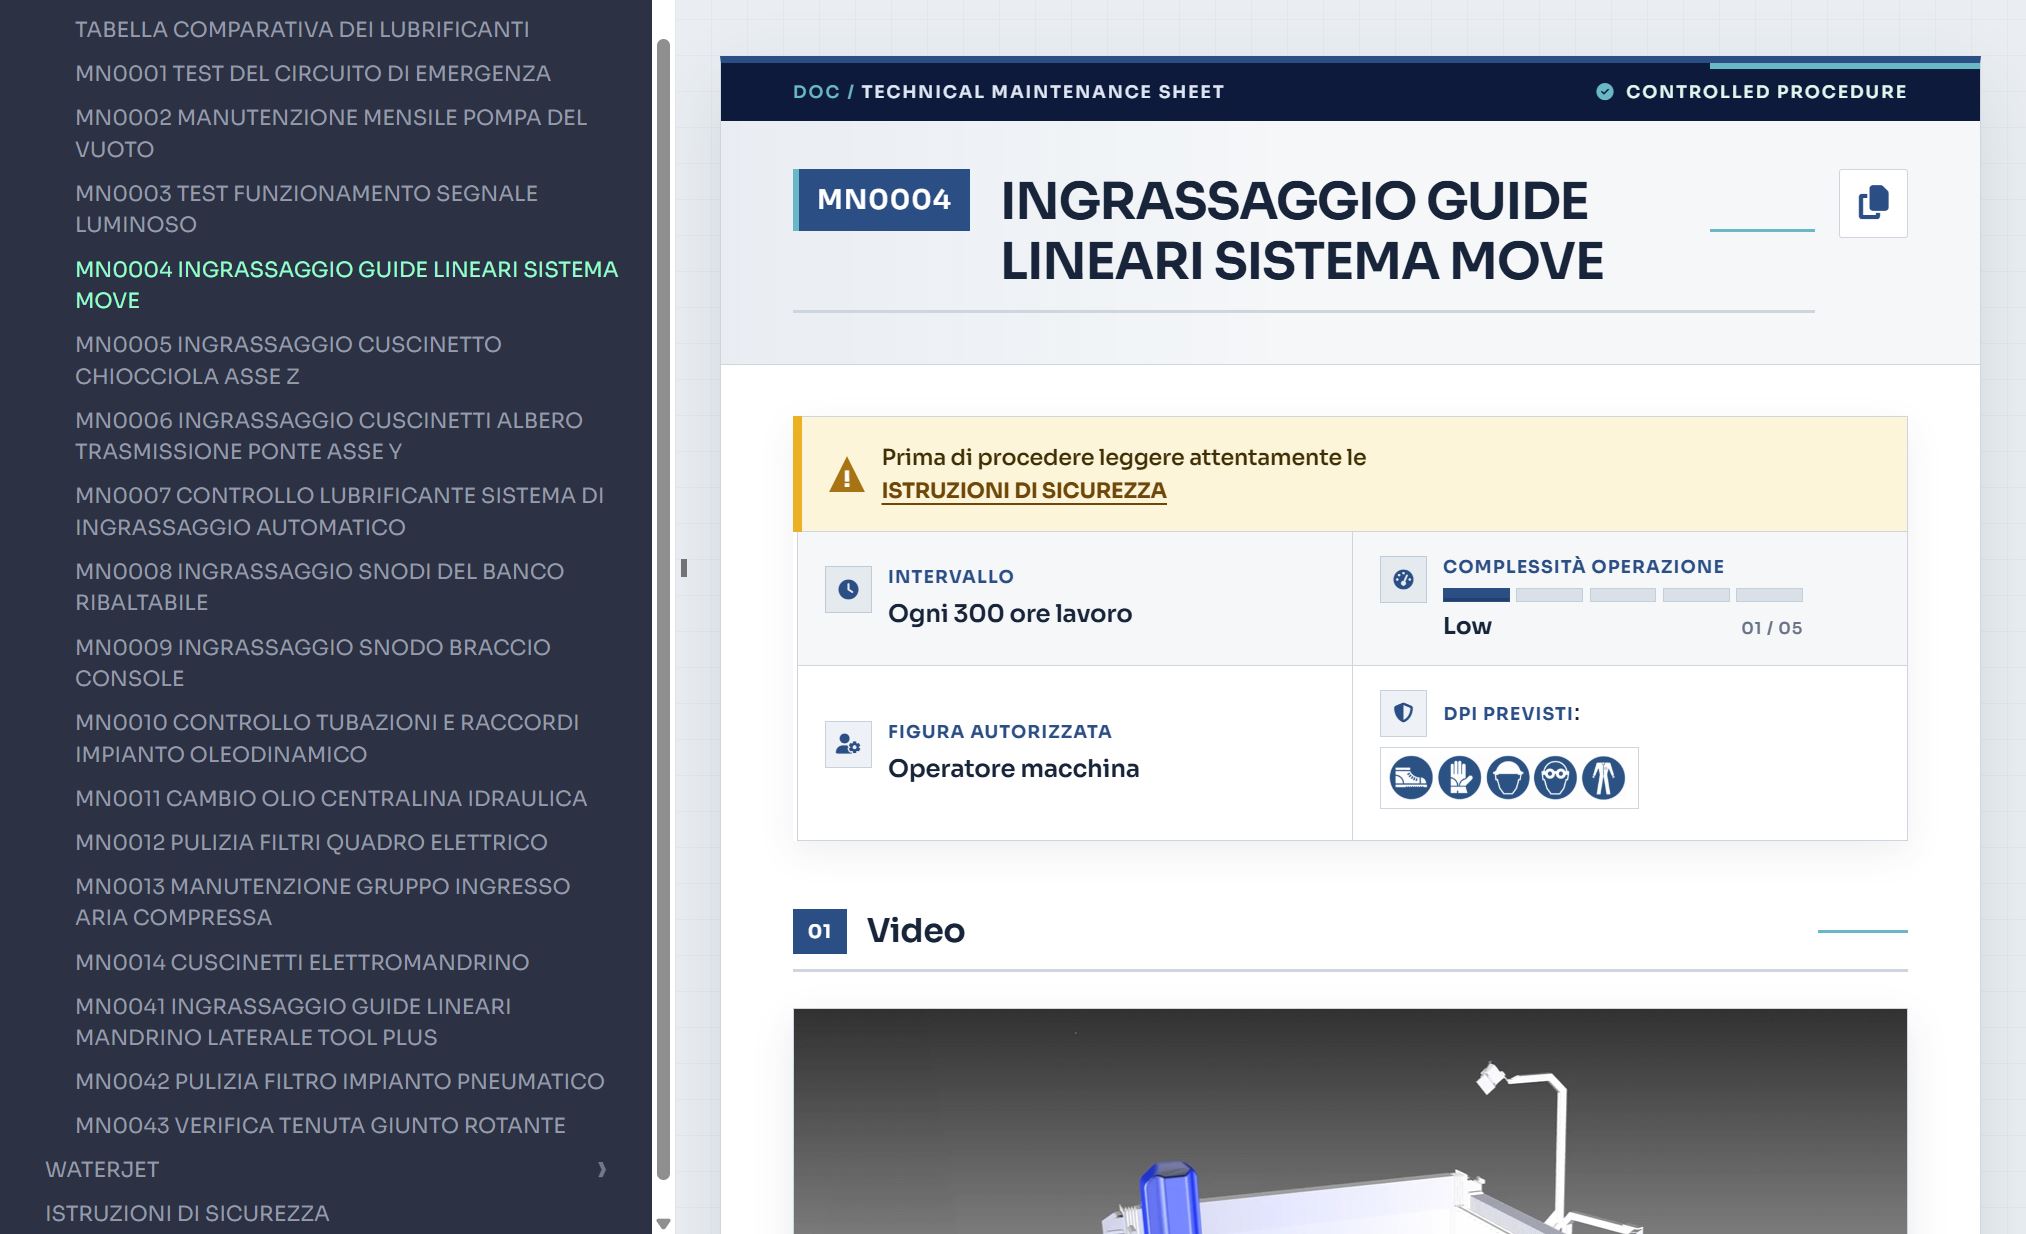2026x1234 pixels.
Task: Click the MN0004 code badge
Action: [882, 200]
